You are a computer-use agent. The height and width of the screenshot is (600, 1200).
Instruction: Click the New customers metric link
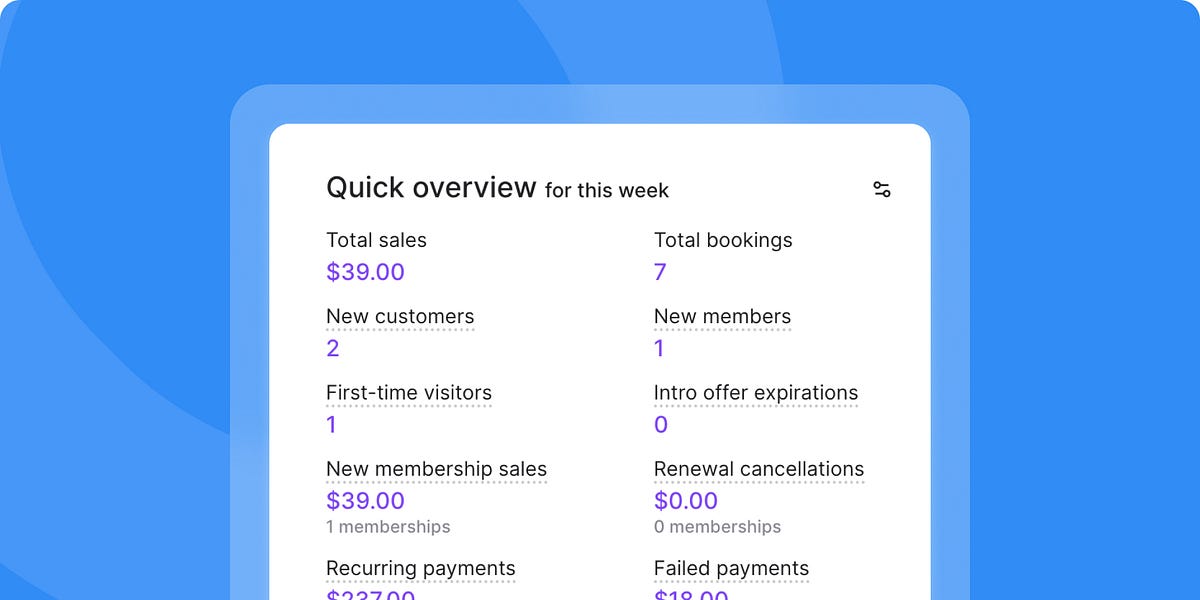(x=400, y=316)
